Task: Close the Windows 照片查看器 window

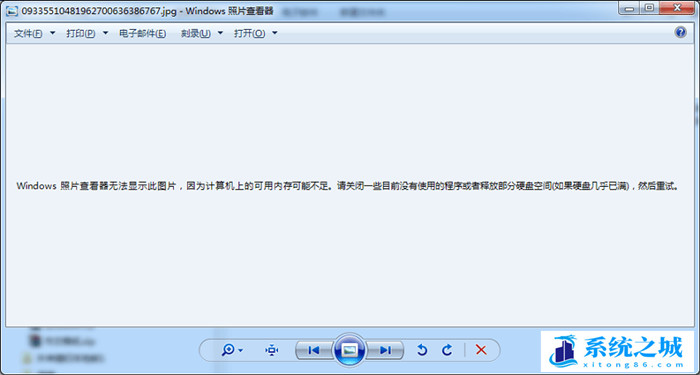Action: (x=677, y=8)
